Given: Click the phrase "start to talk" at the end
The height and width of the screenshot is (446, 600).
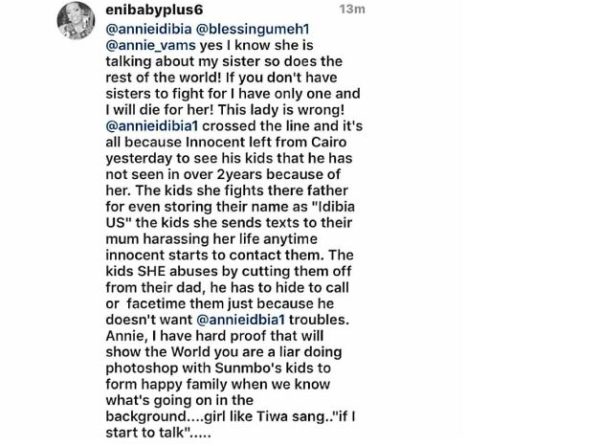Looking at the screenshot, I should [x=145, y=433].
